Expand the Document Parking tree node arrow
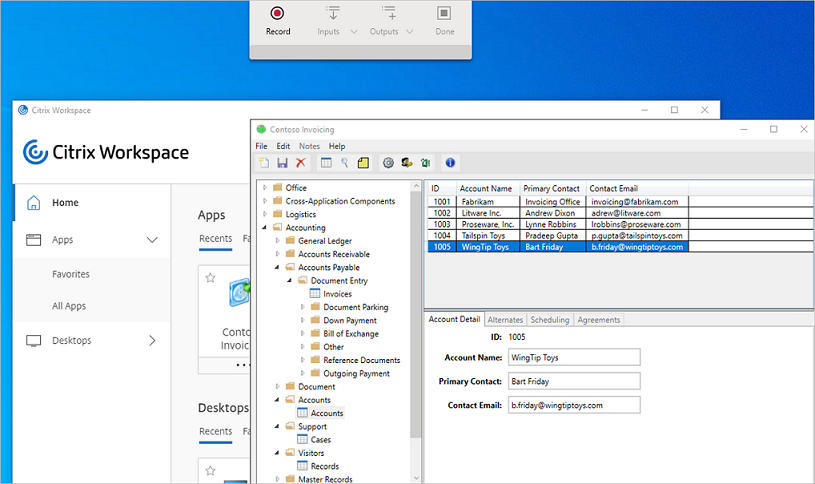 pyautogui.click(x=303, y=307)
